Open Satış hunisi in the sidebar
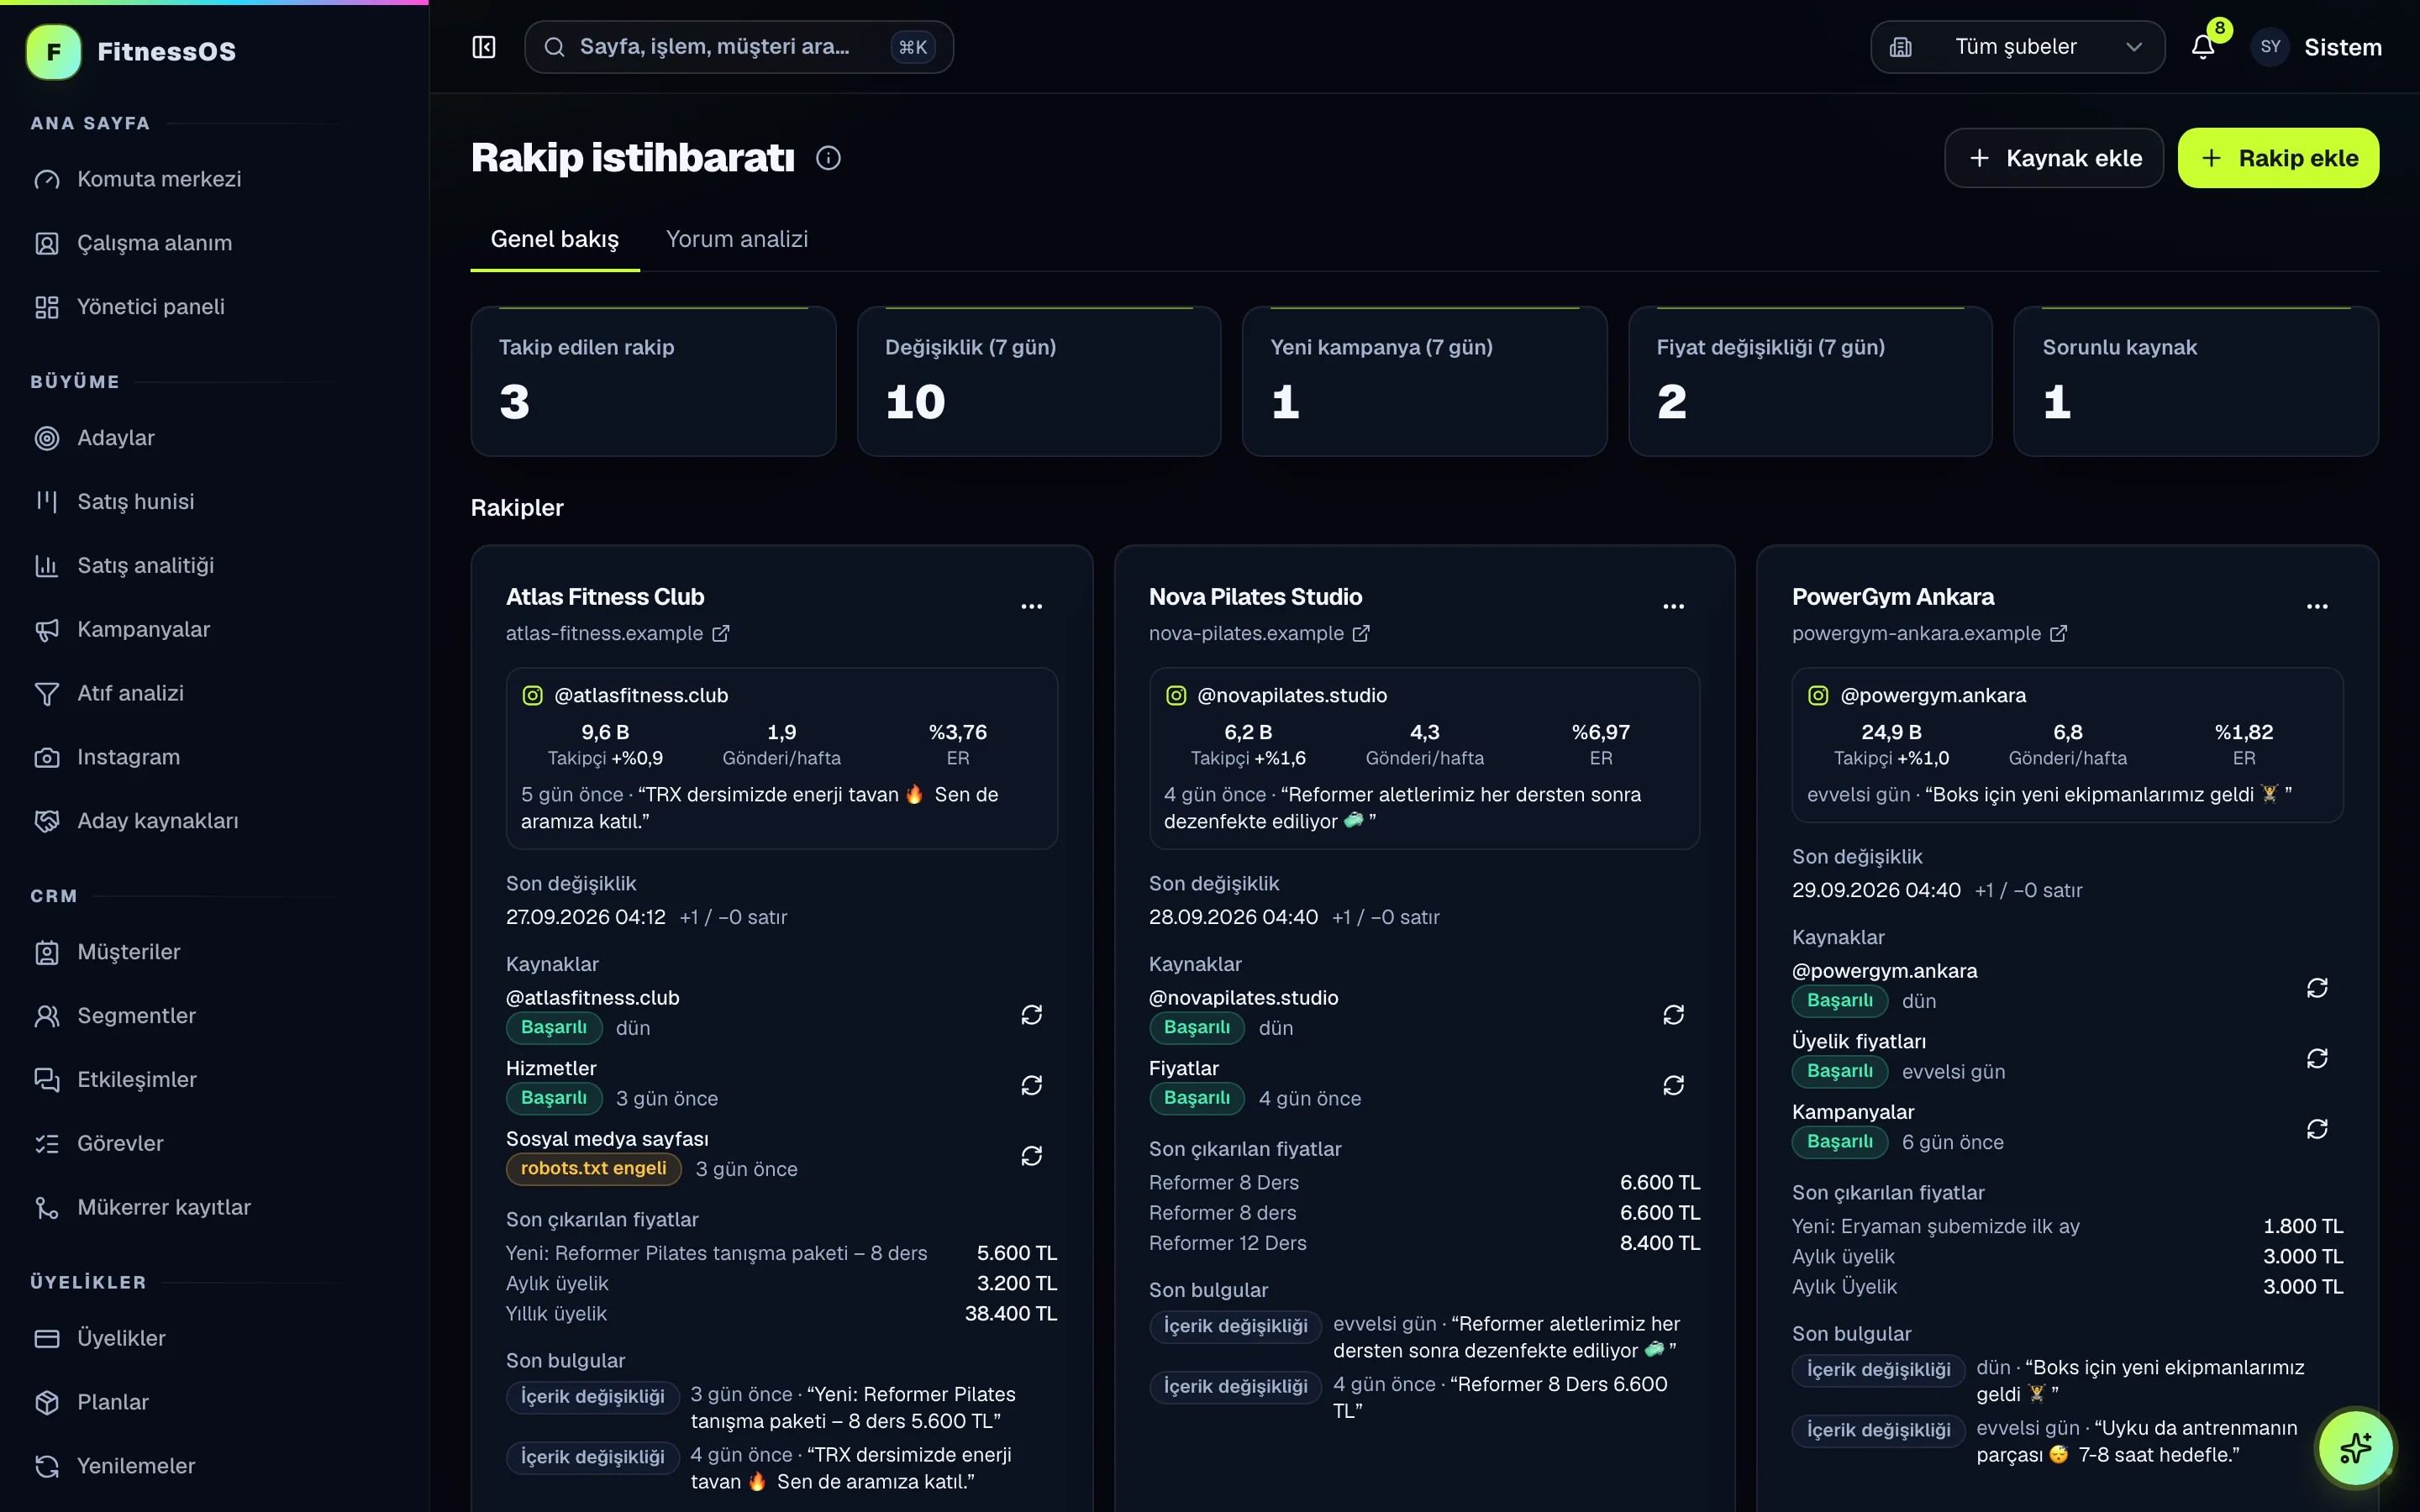 pos(136,501)
